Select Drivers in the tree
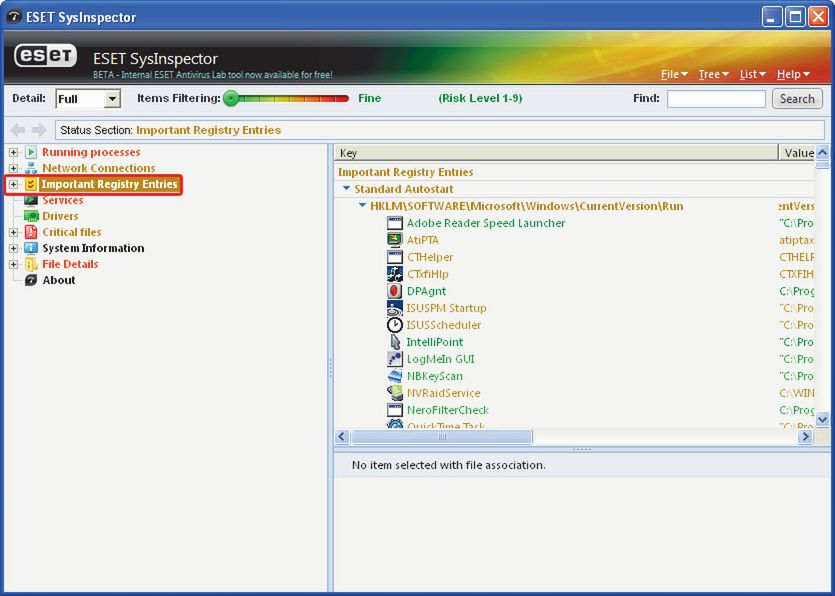835x596 pixels. tap(60, 216)
